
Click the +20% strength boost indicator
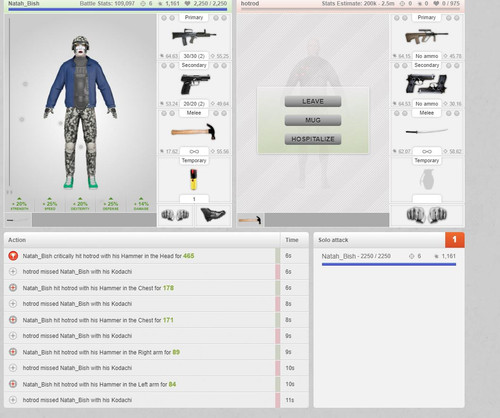19,204
